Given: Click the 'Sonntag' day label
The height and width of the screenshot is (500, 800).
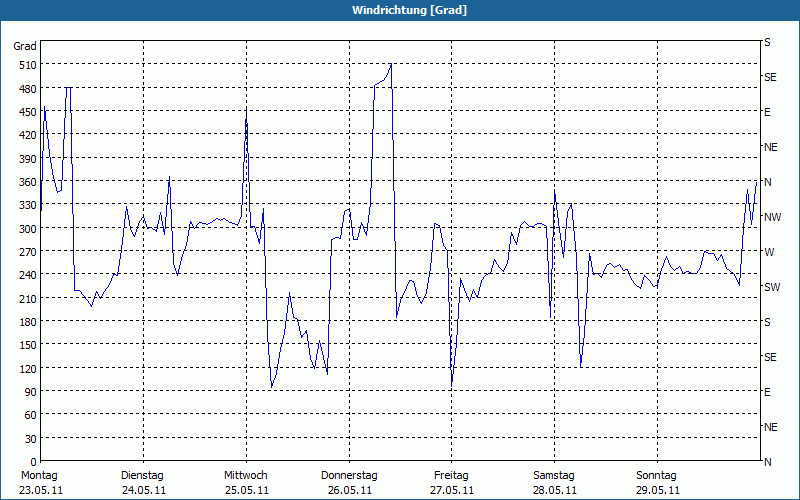Looking at the screenshot, I should pyautogui.click(x=656, y=476).
